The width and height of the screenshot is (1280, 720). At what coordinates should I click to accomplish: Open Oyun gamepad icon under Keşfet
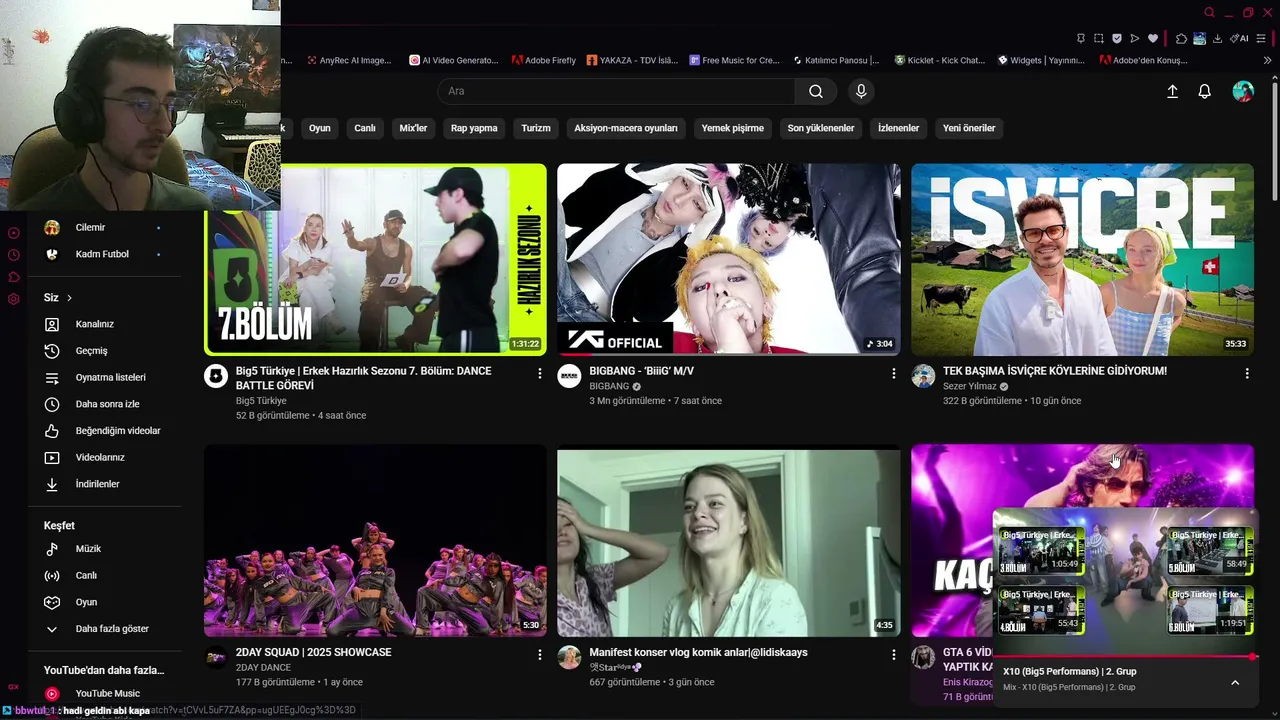pos(52,602)
